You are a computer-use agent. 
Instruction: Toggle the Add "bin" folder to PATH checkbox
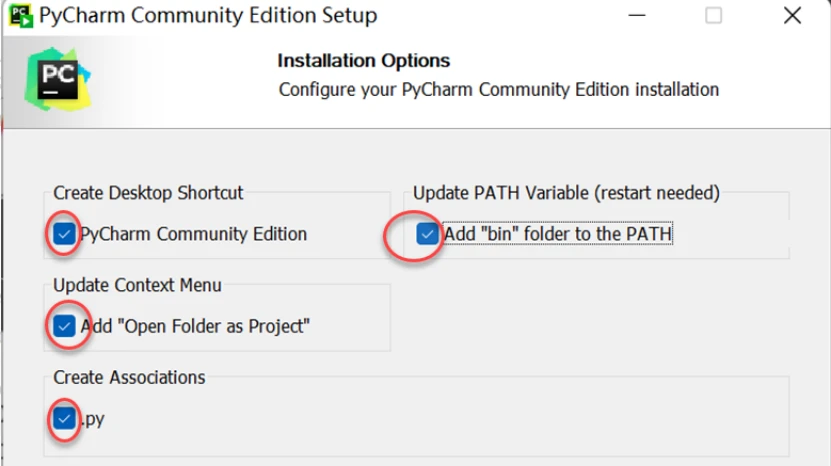[428, 234]
